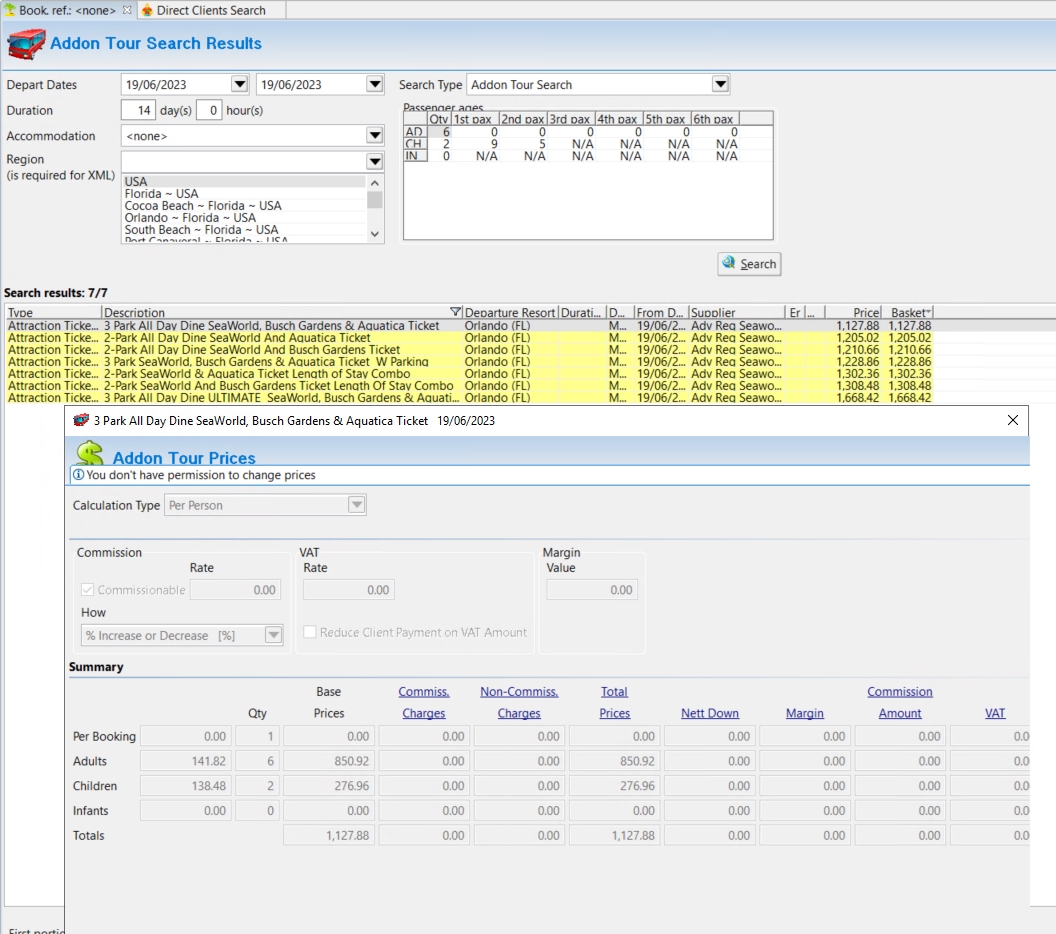Click the Direct Clients Search tab icon
The width and height of the screenshot is (1056, 934).
(148, 10)
